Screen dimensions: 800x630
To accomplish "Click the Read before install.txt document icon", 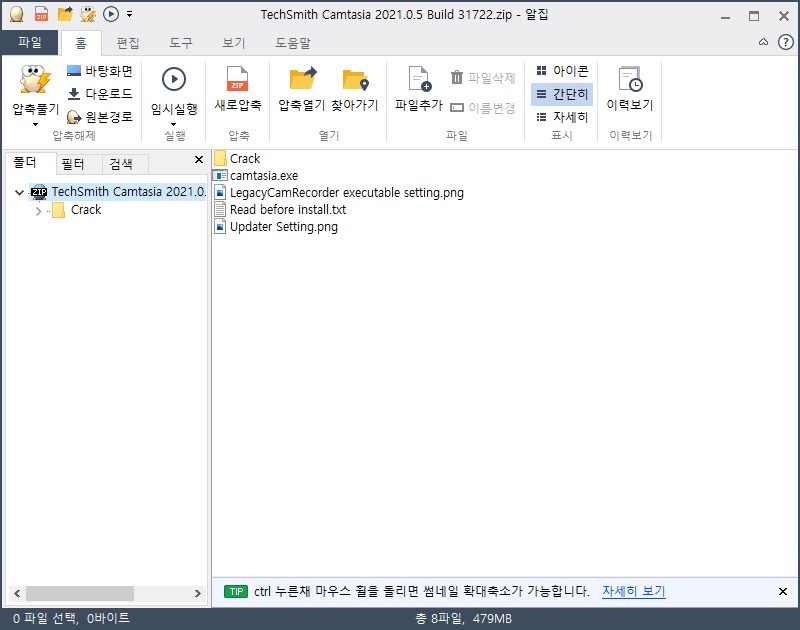I will pos(220,210).
